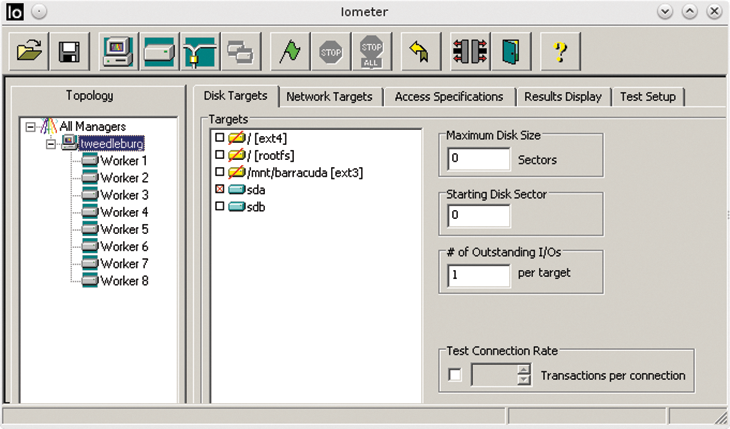Disconnect selected manager icon

pos(470,51)
